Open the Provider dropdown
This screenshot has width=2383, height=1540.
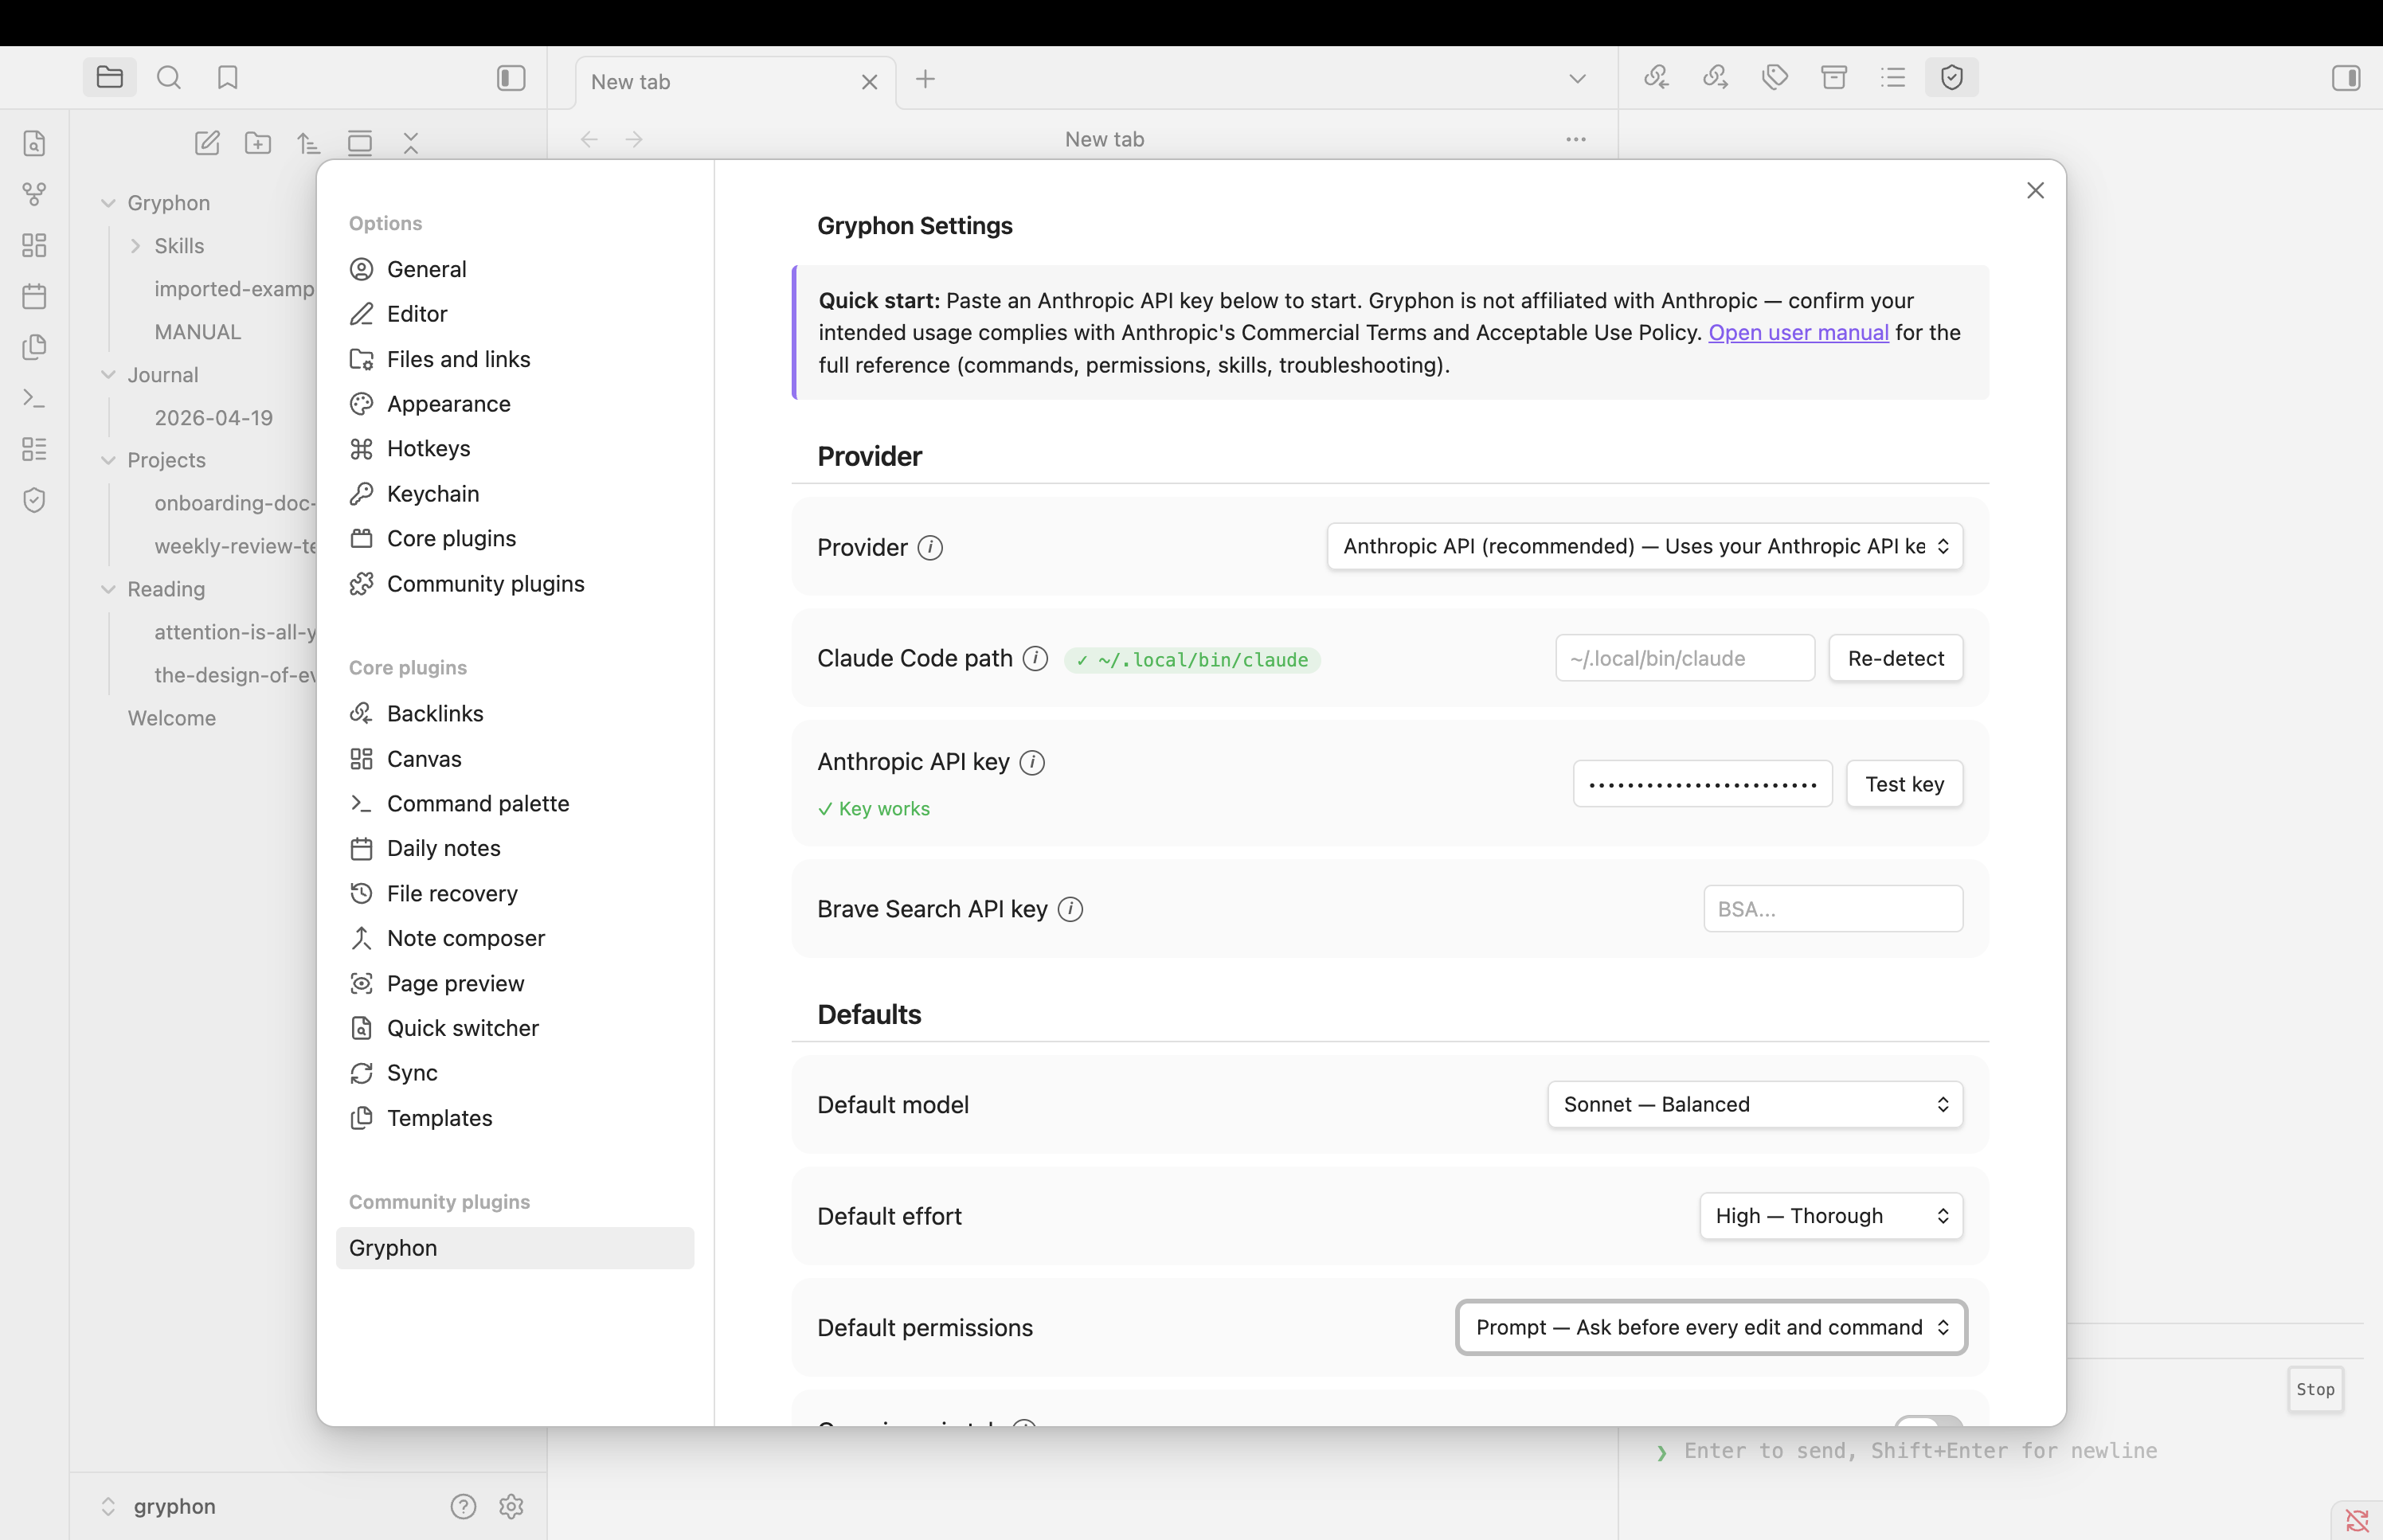[x=1645, y=546]
